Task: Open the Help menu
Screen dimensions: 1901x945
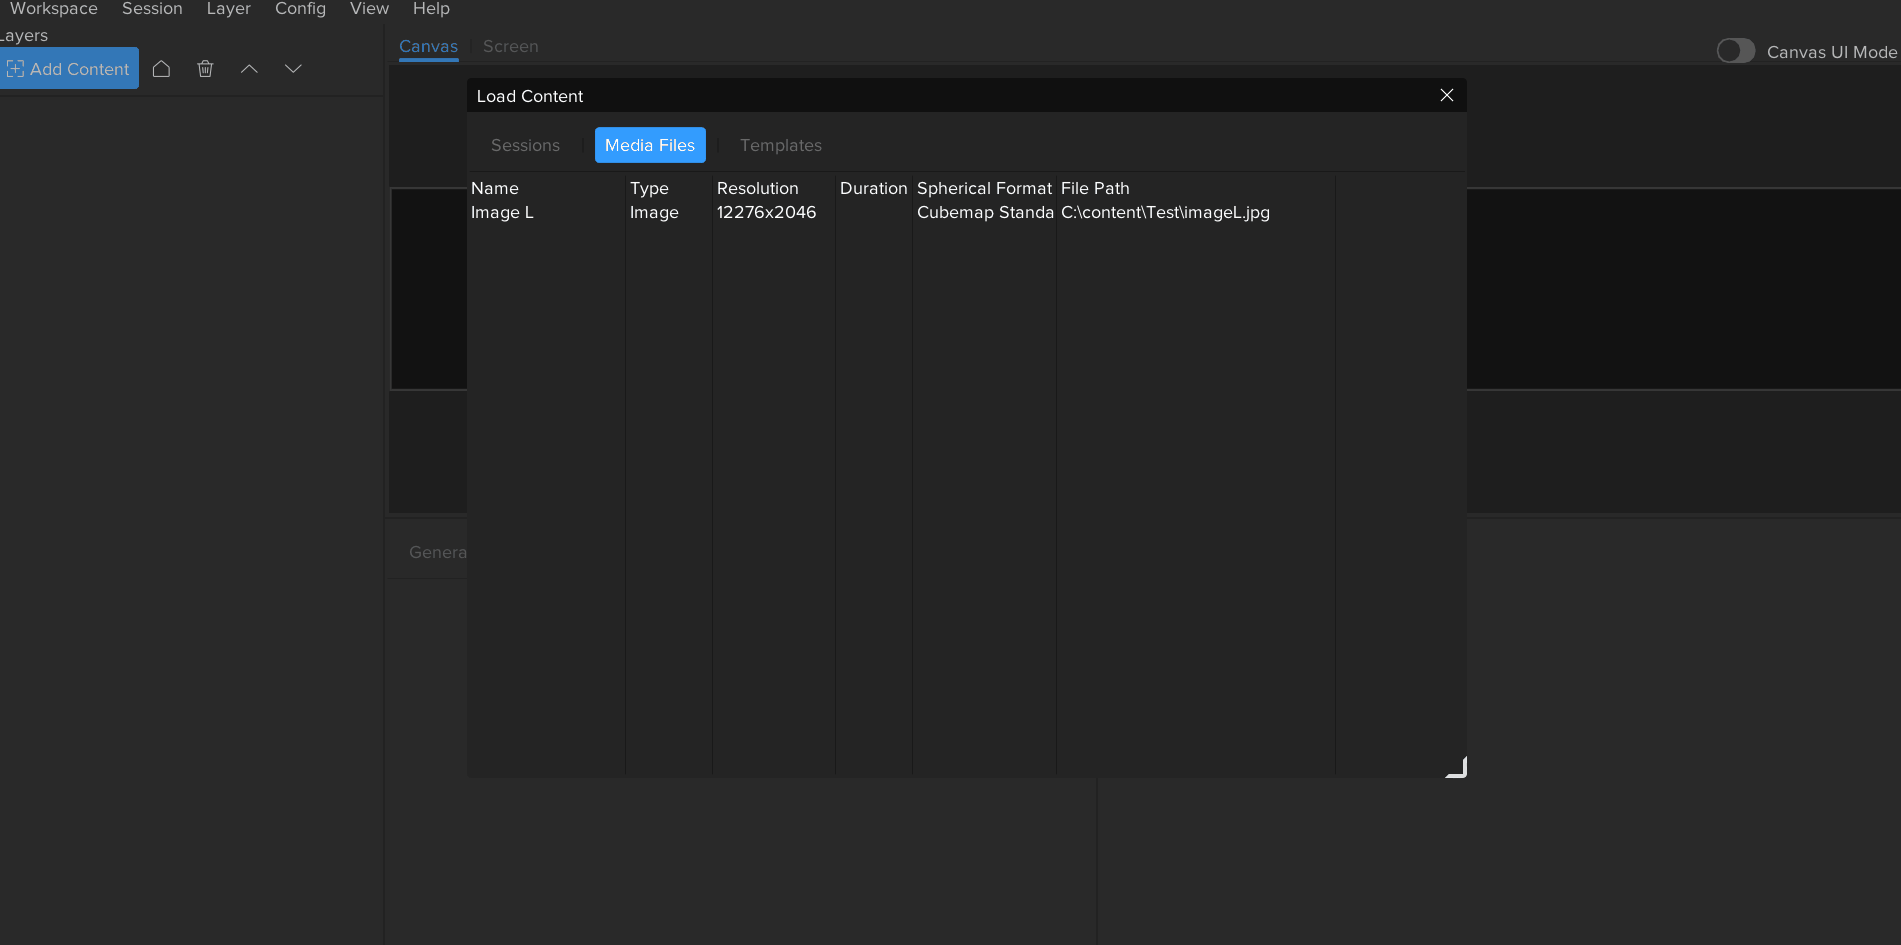Action: (431, 9)
